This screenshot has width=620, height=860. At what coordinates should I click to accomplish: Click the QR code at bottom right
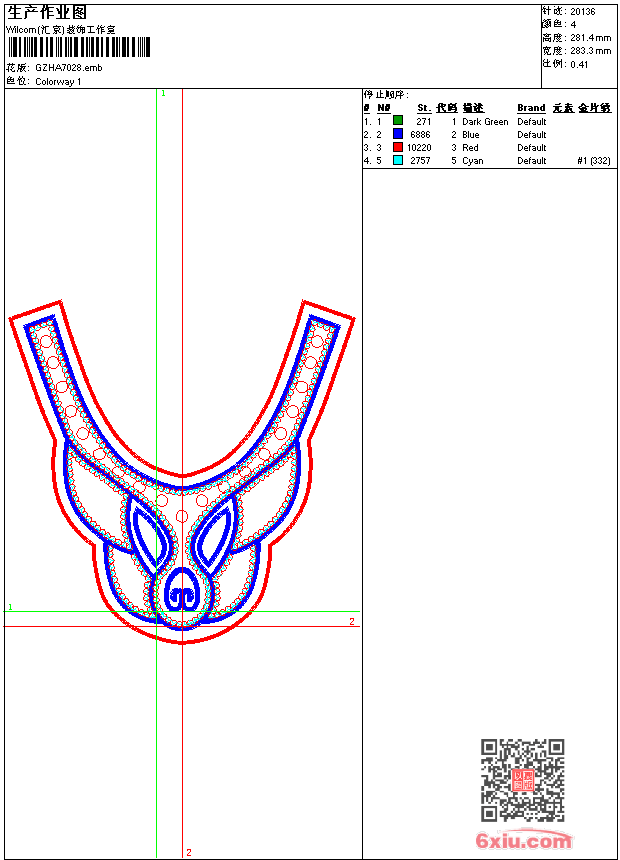522,780
